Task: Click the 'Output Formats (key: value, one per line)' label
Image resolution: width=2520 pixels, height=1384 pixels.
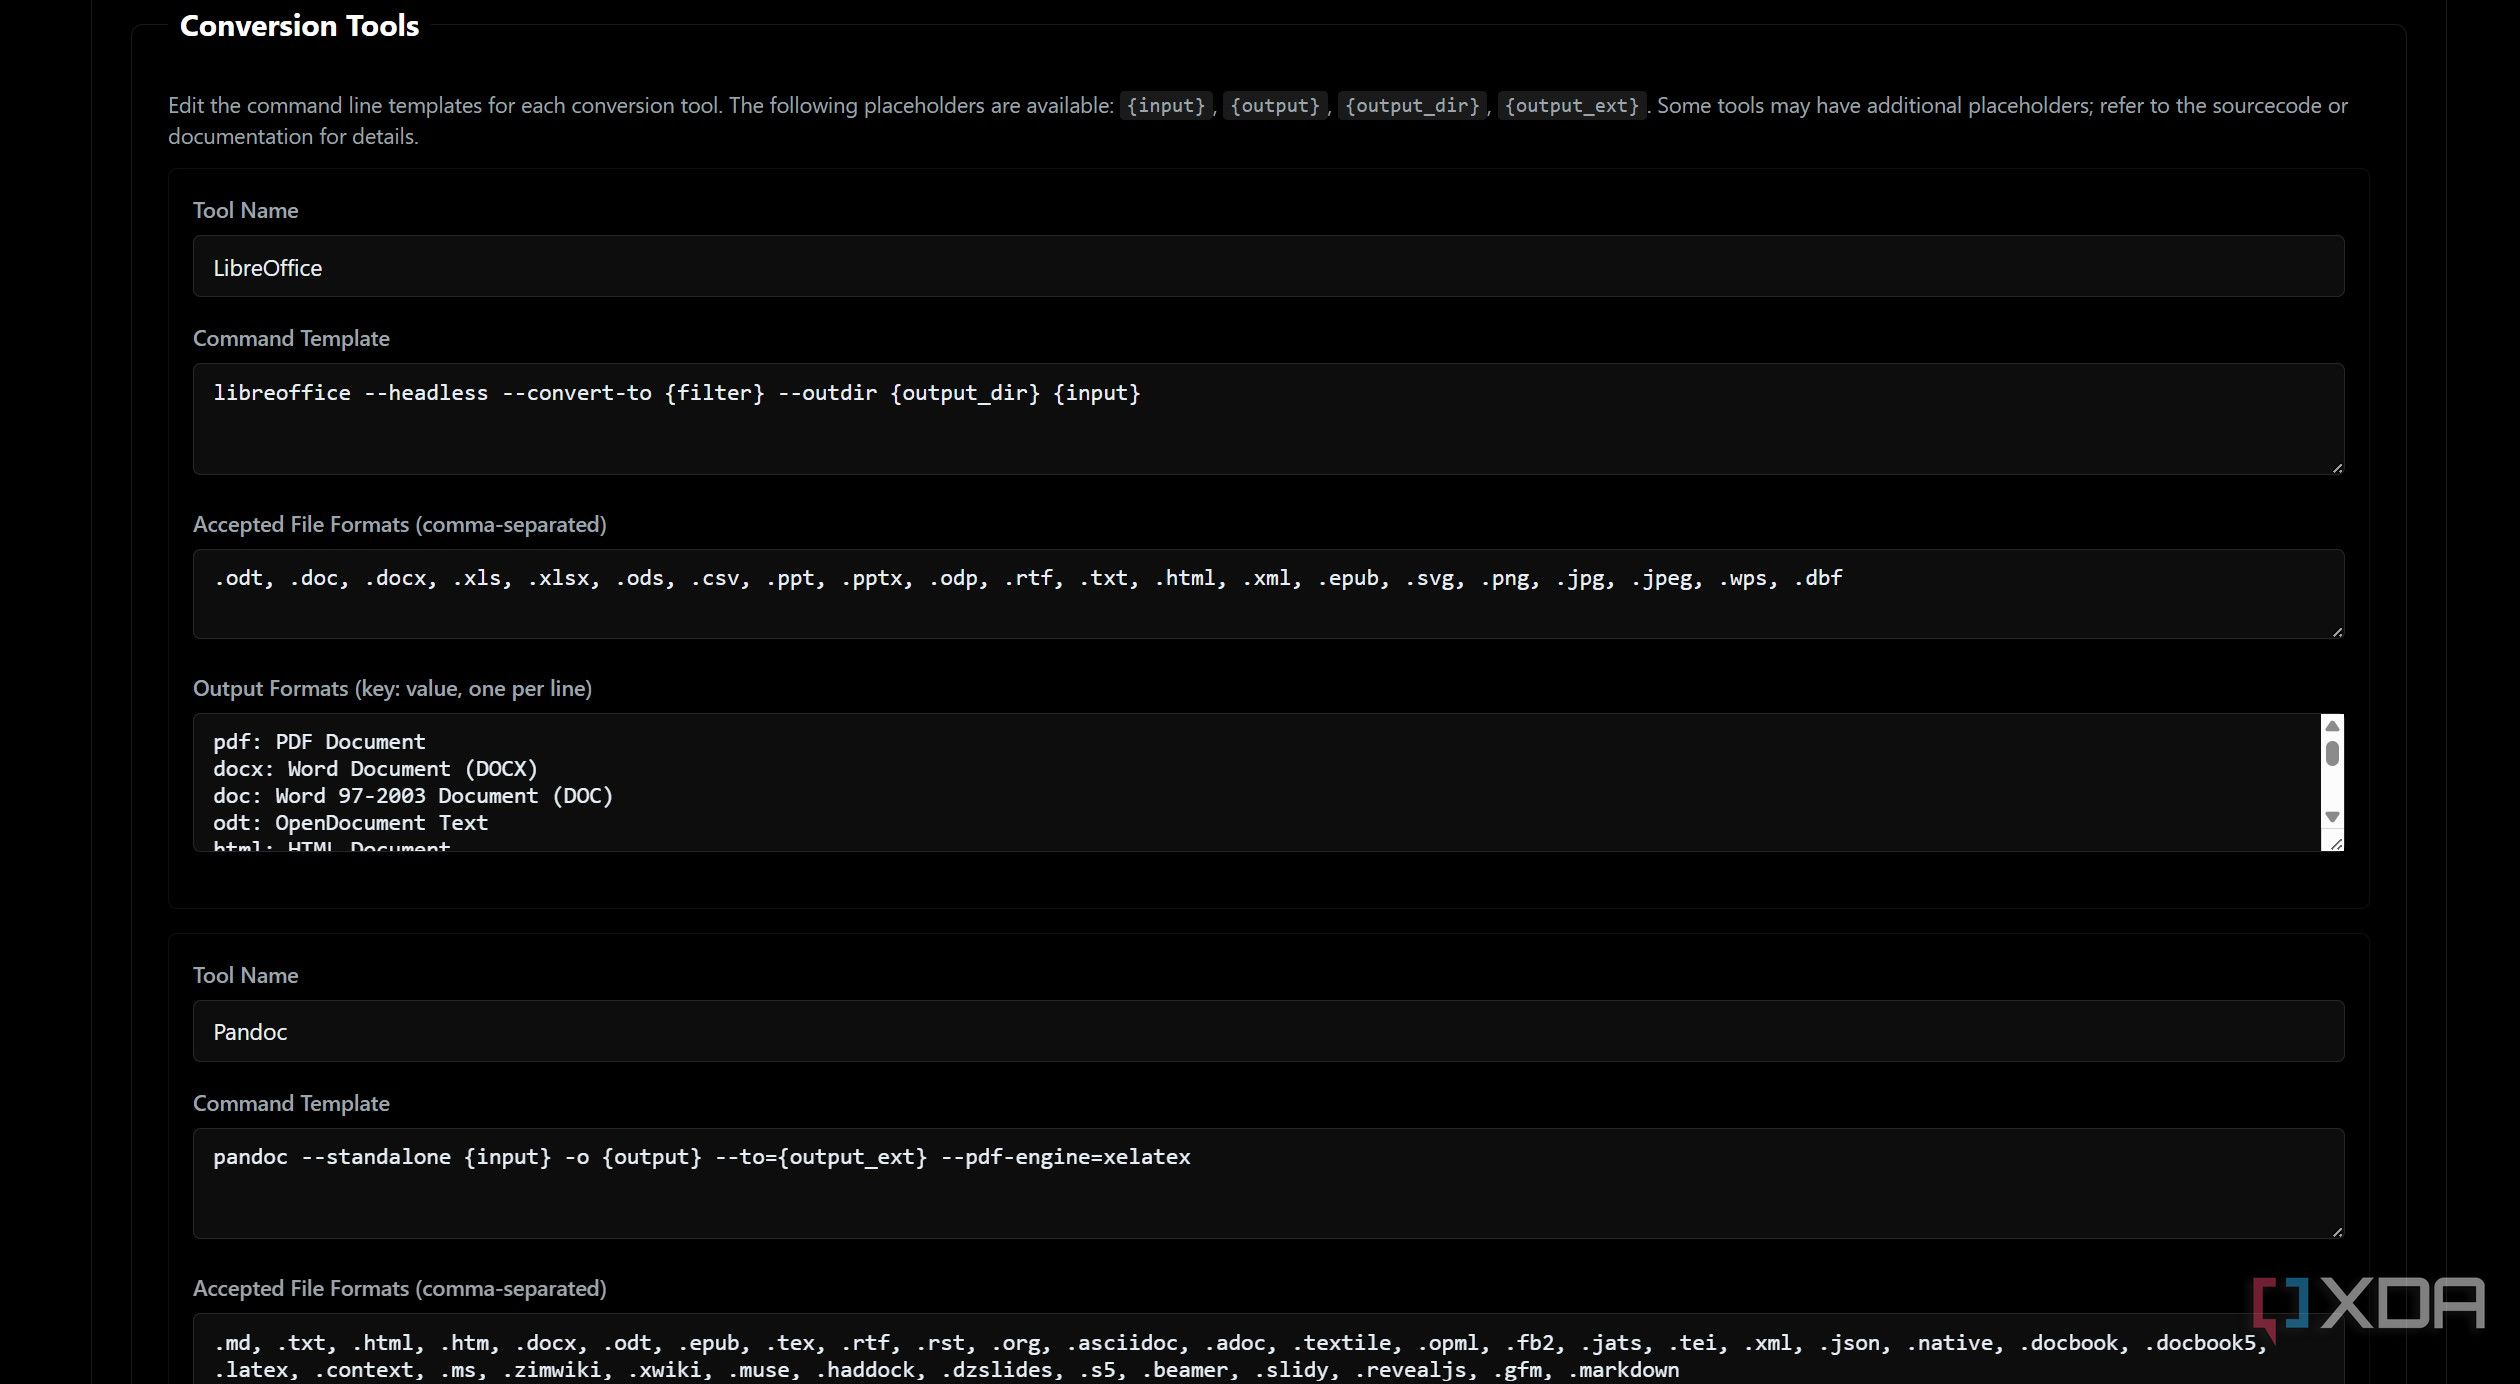Action: [x=392, y=688]
